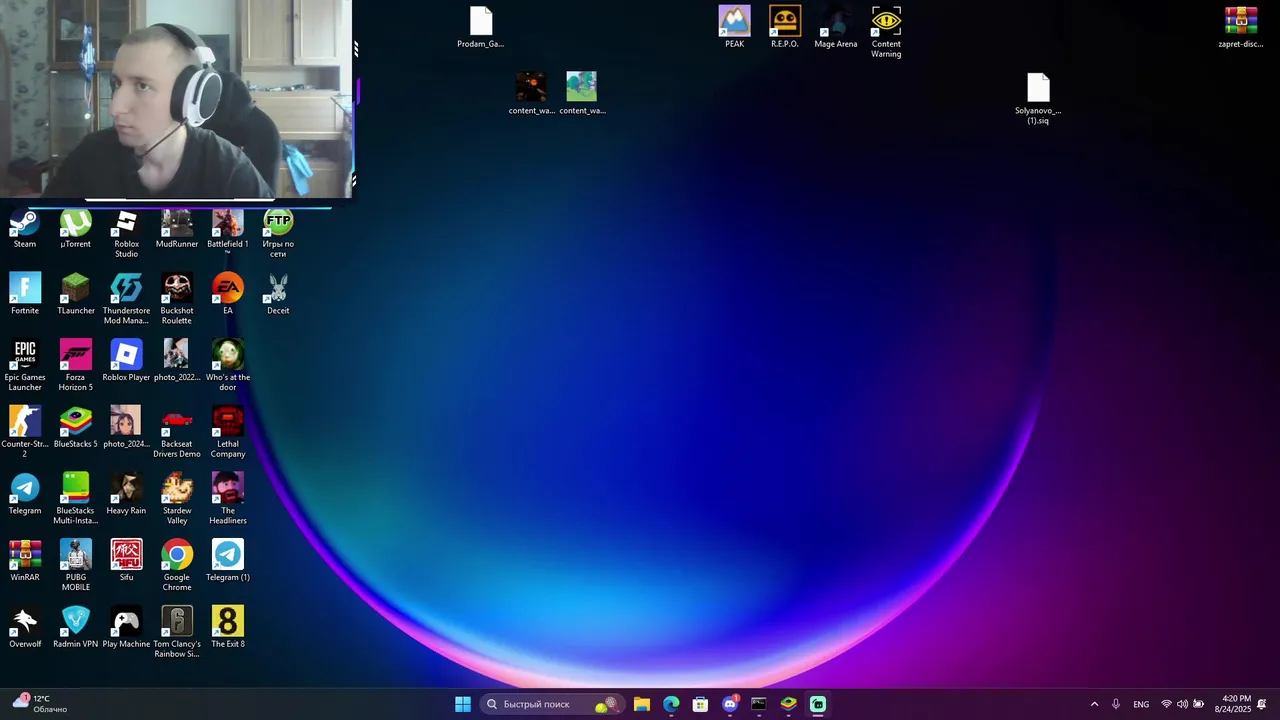The height and width of the screenshot is (720, 1280).
Task: Select the Telegram desktop icon
Action: (x=25, y=494)
